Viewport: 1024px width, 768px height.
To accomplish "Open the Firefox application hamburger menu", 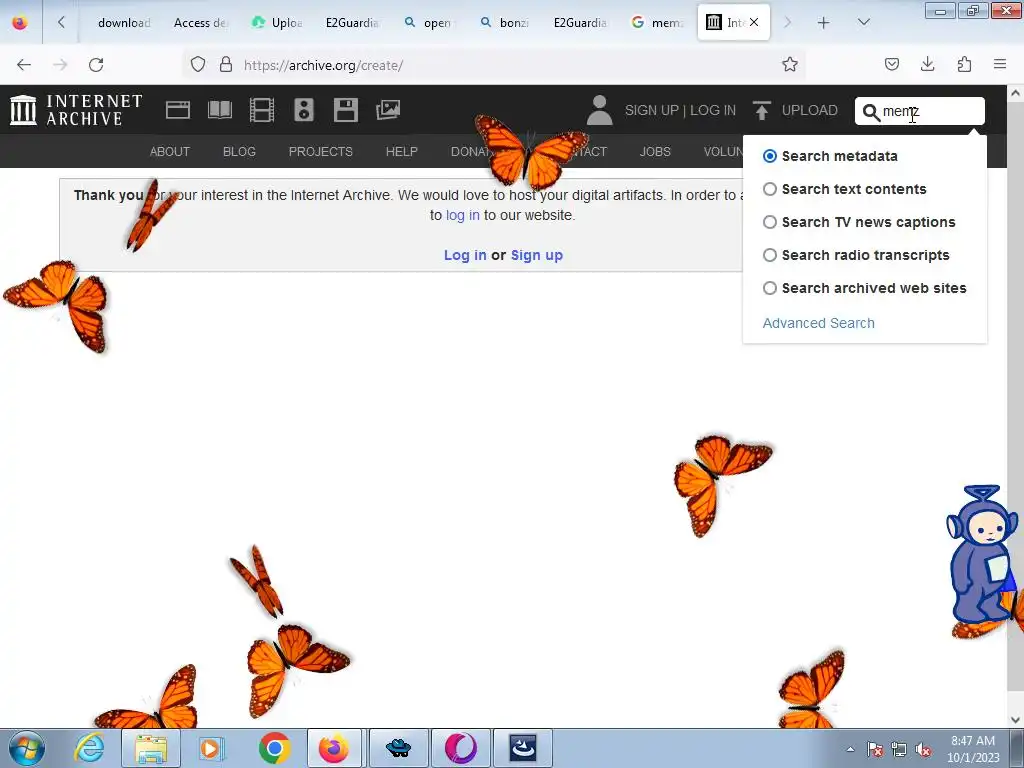I will click(1000, 64).
